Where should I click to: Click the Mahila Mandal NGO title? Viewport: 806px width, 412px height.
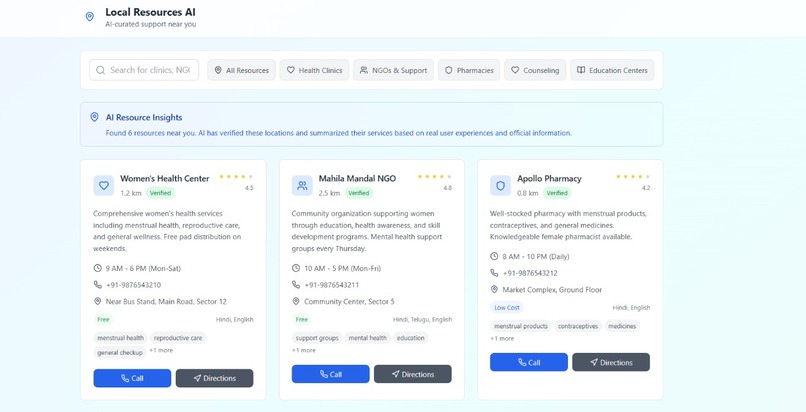coord(357,179)
